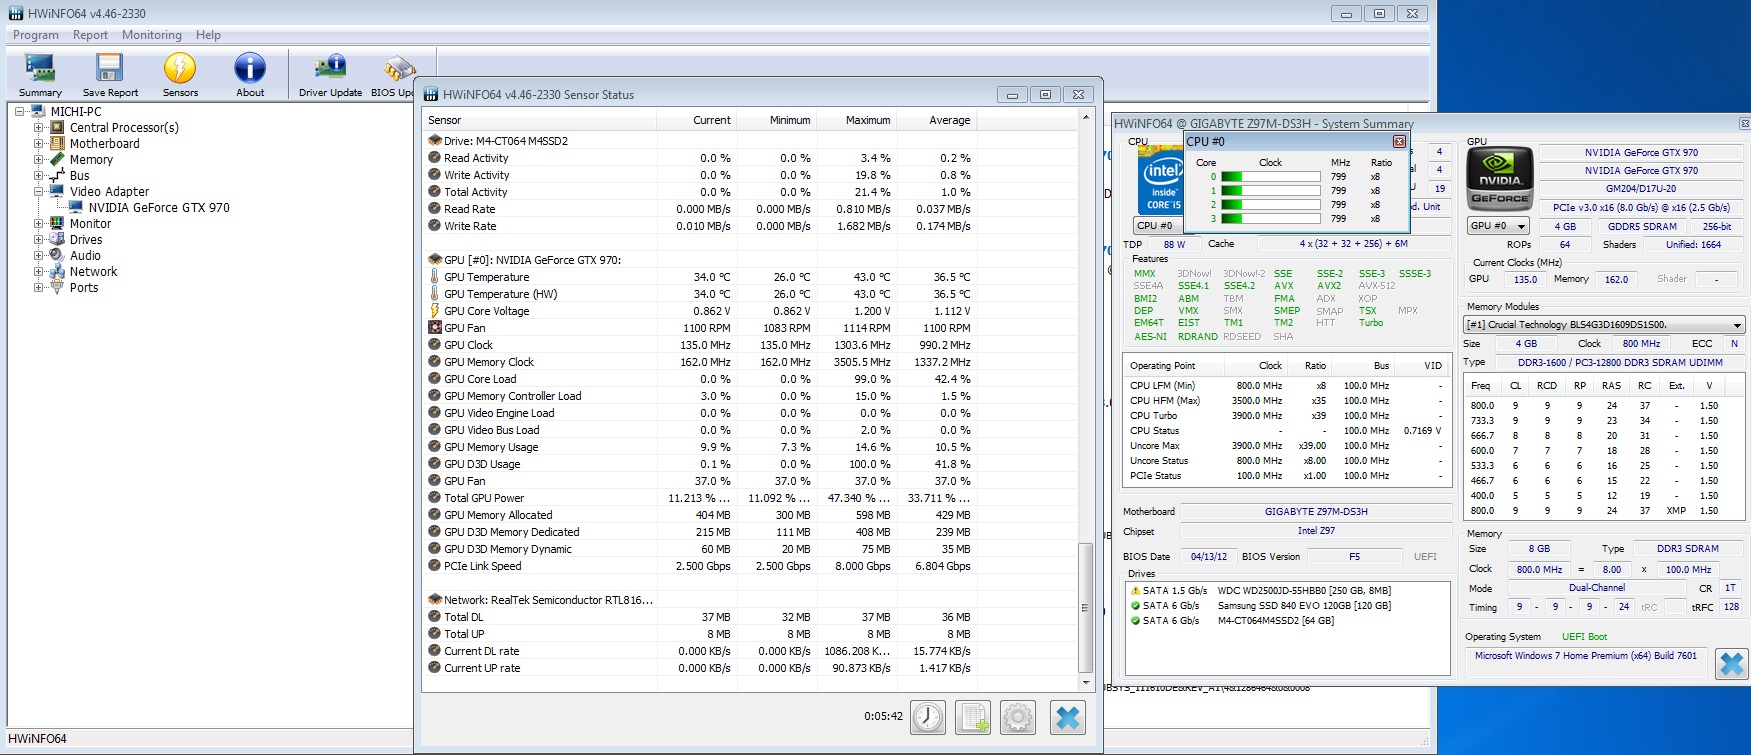
Task: Open the Report menu
Action: pos(90,35)
